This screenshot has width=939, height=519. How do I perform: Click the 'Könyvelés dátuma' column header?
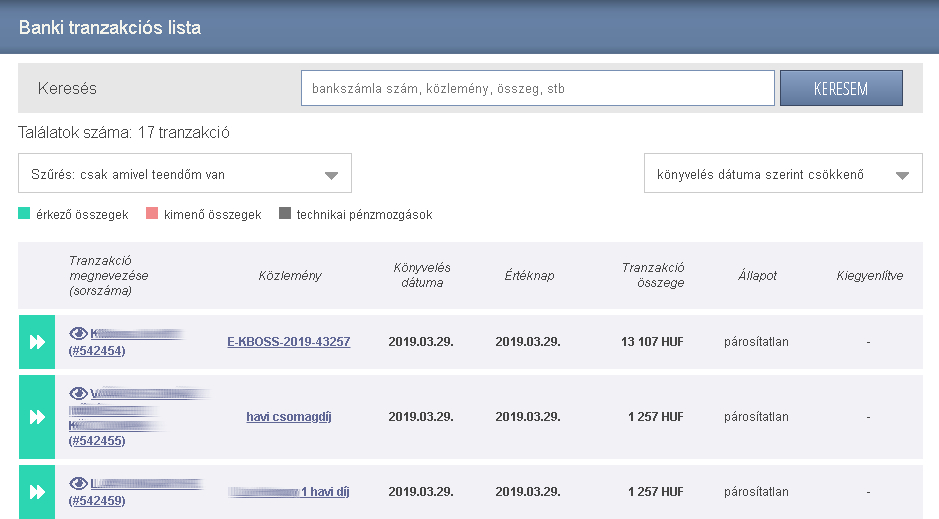click(421, 275)
